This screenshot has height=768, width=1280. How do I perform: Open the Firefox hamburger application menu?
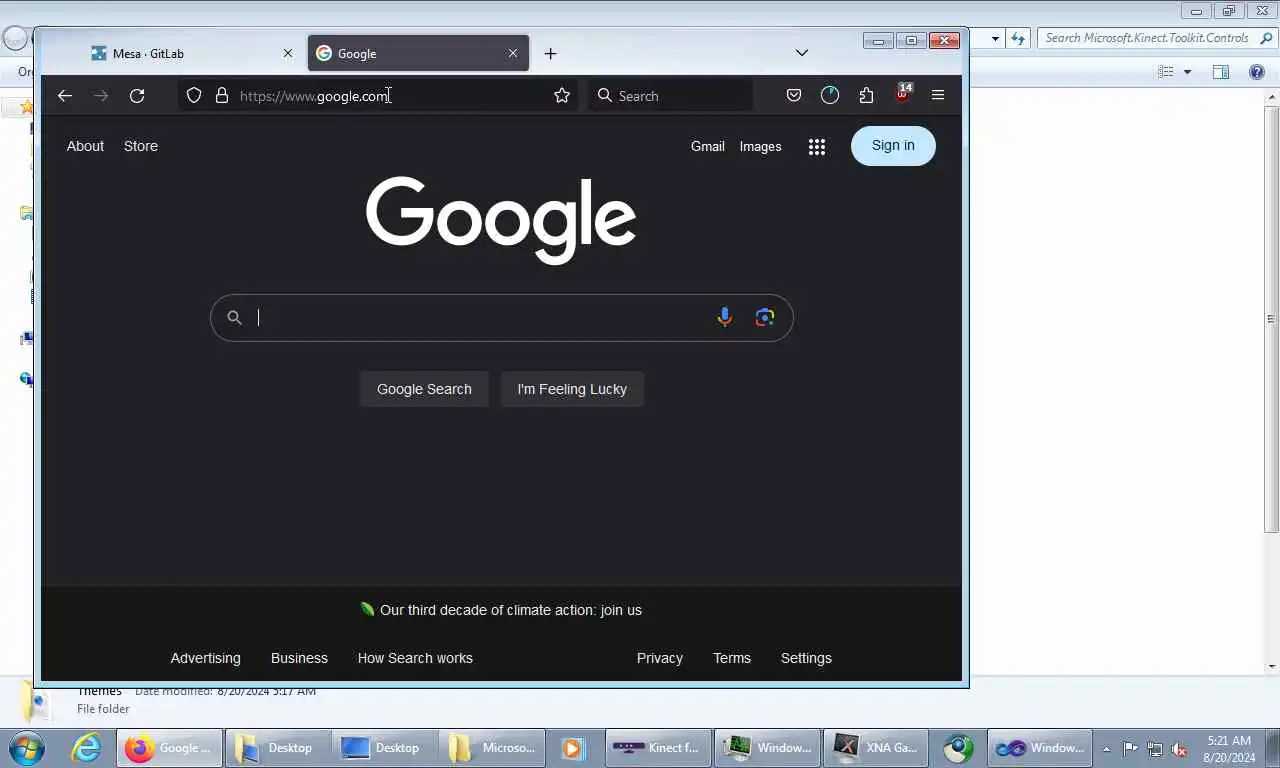point(938,95)
